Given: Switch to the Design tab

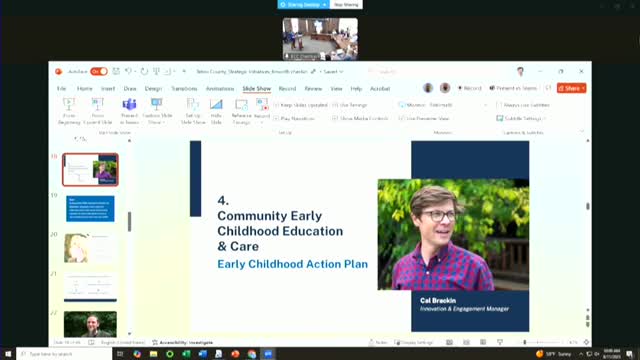Looking at the screenshot, I should tap(153, 89).
